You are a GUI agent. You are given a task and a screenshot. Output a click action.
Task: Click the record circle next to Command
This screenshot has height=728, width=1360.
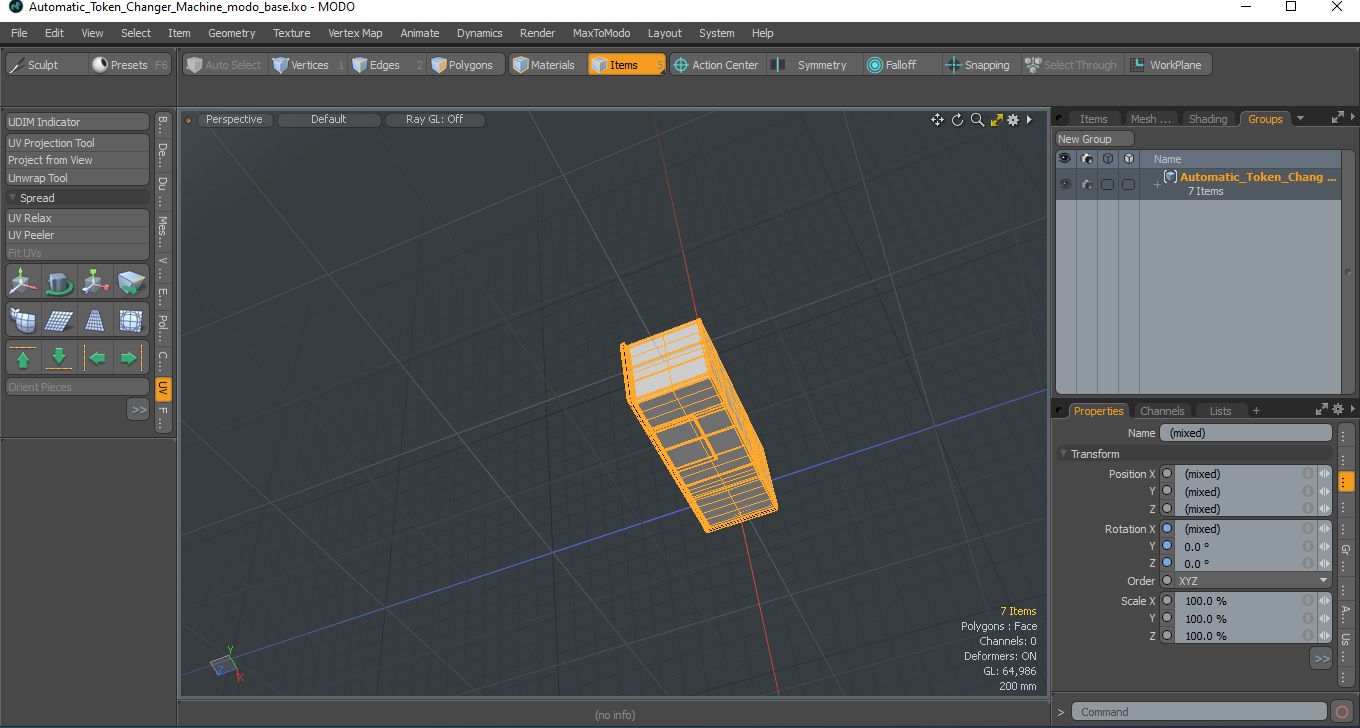click(x=1342, y=712)
